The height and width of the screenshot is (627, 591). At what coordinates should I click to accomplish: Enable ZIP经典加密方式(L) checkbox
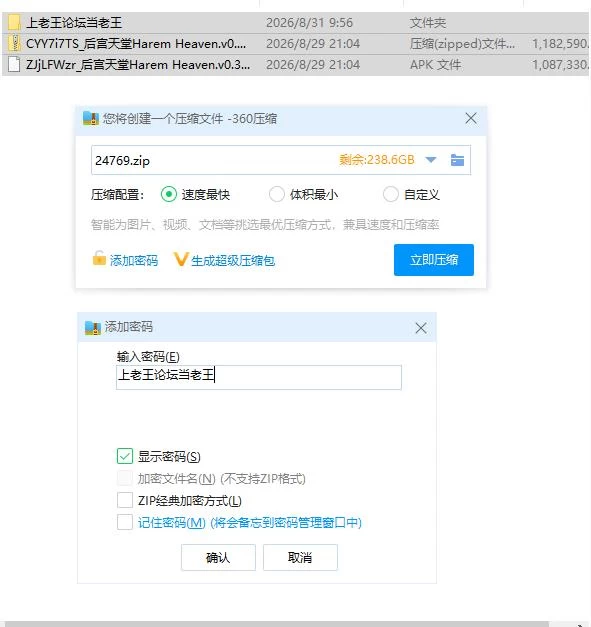click(x=125, y=500)
